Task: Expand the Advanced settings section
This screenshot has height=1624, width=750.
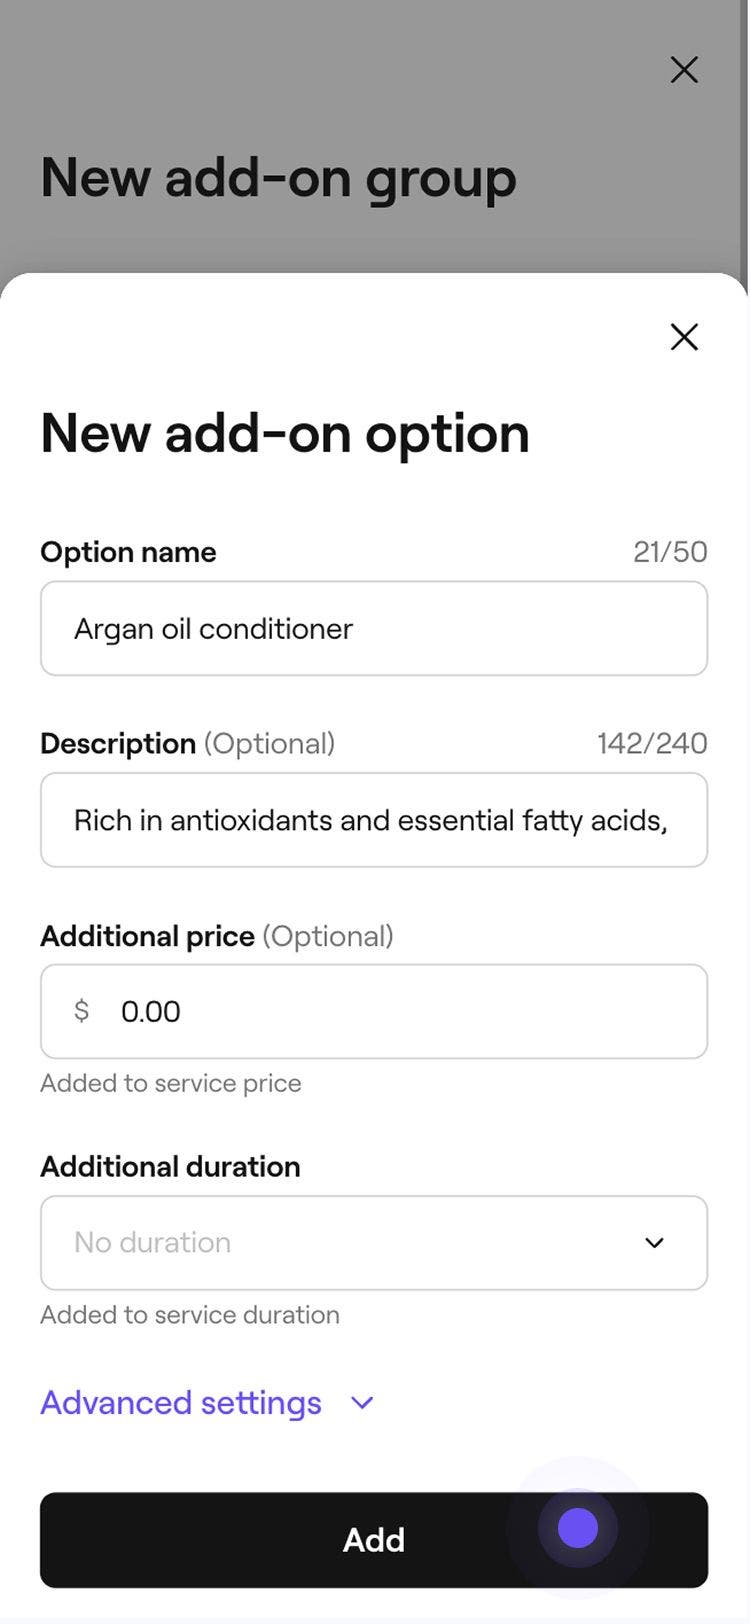Action: [181, 1403]
